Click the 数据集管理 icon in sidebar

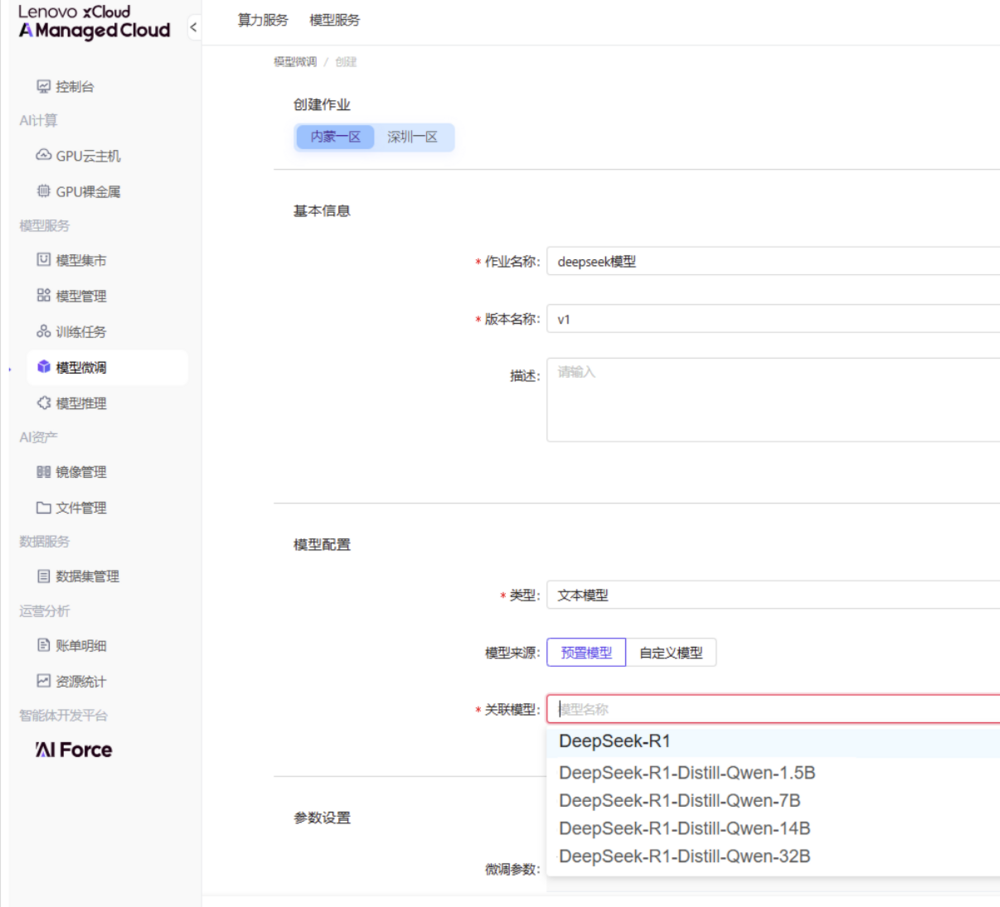click(43, 576)
